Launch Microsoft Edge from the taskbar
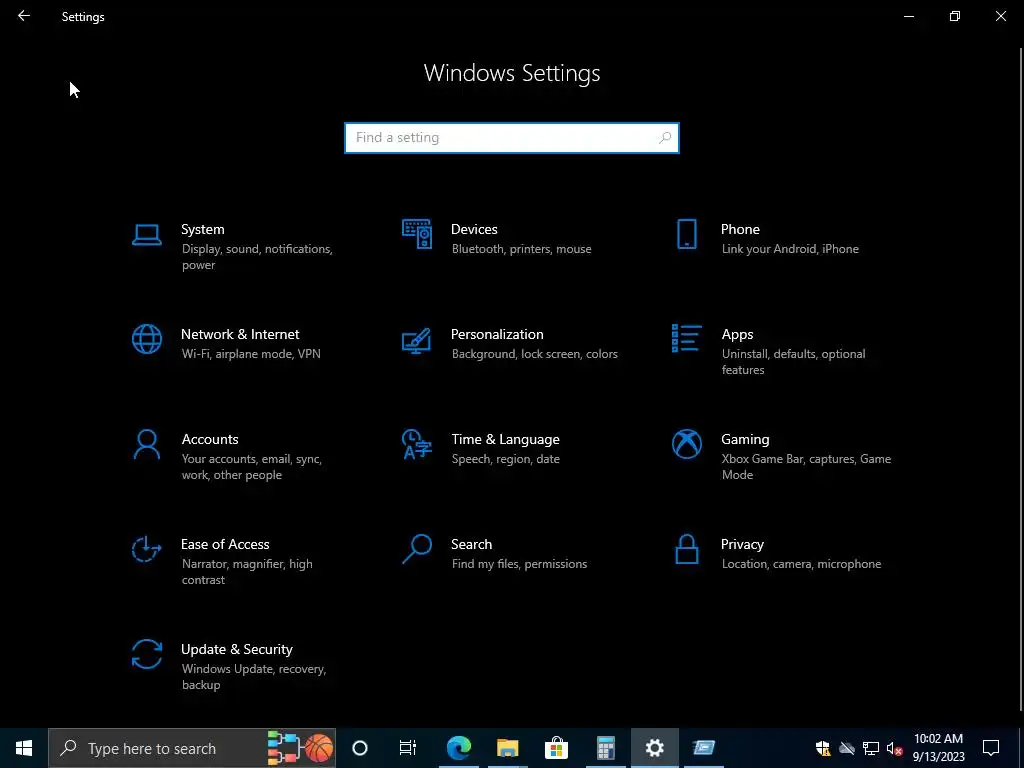This screenshot has height=768, width=1024. coord(458,748)
